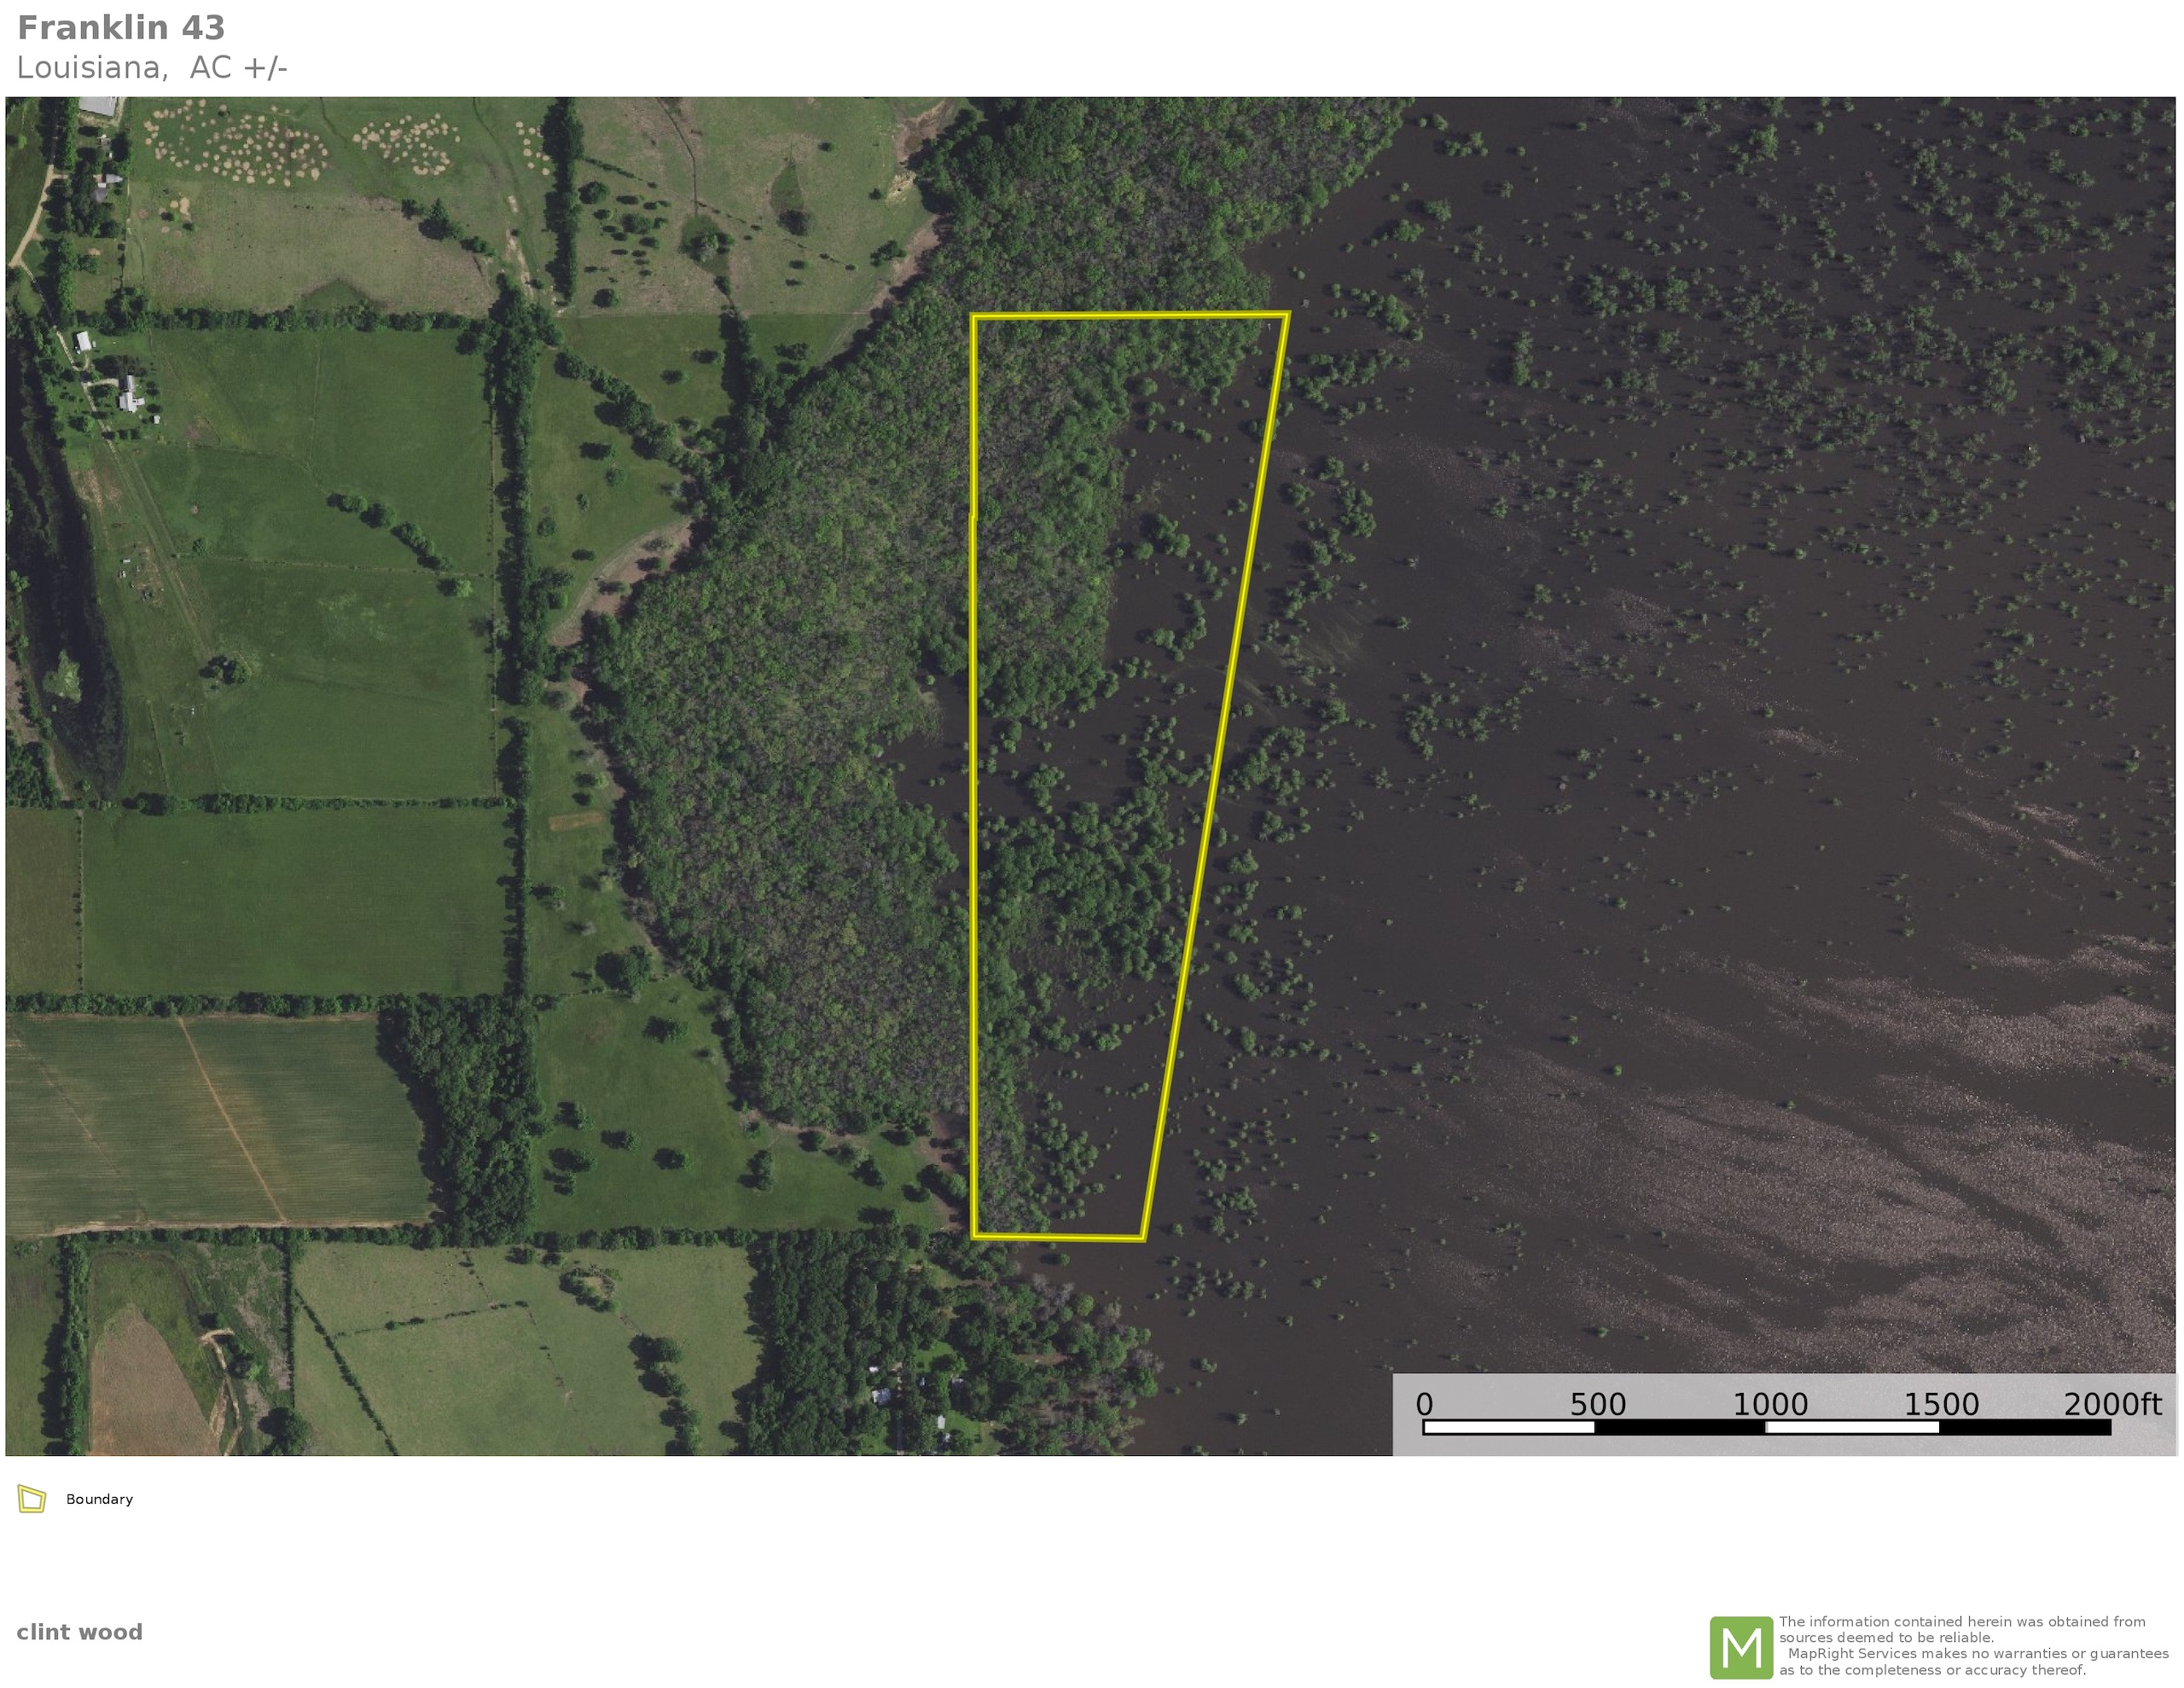Click the southeast corner of yellow boundary
Viewport: 2184px width, 1688px height.
click(1142, 1238)
